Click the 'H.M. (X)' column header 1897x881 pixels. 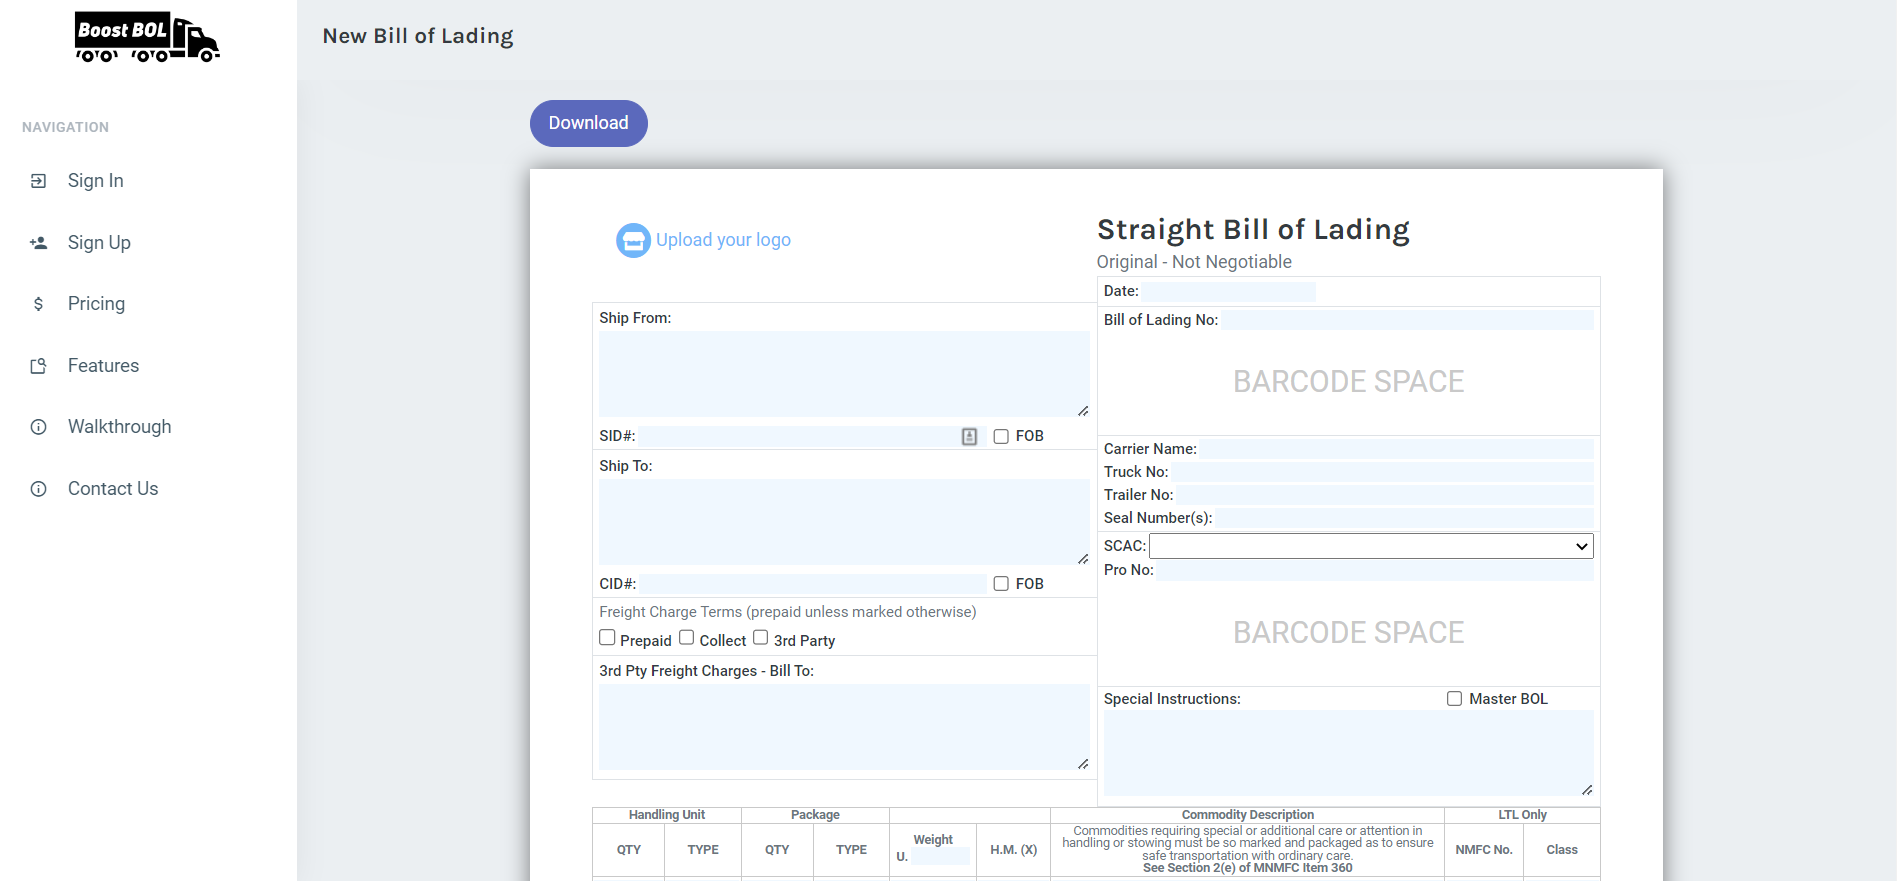point(1013,850)
